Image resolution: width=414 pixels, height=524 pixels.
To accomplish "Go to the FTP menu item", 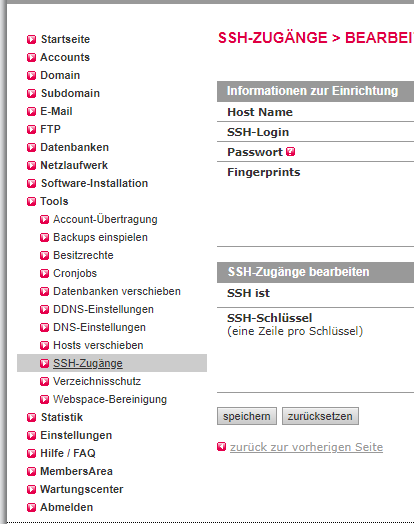I will coord(50,129).
